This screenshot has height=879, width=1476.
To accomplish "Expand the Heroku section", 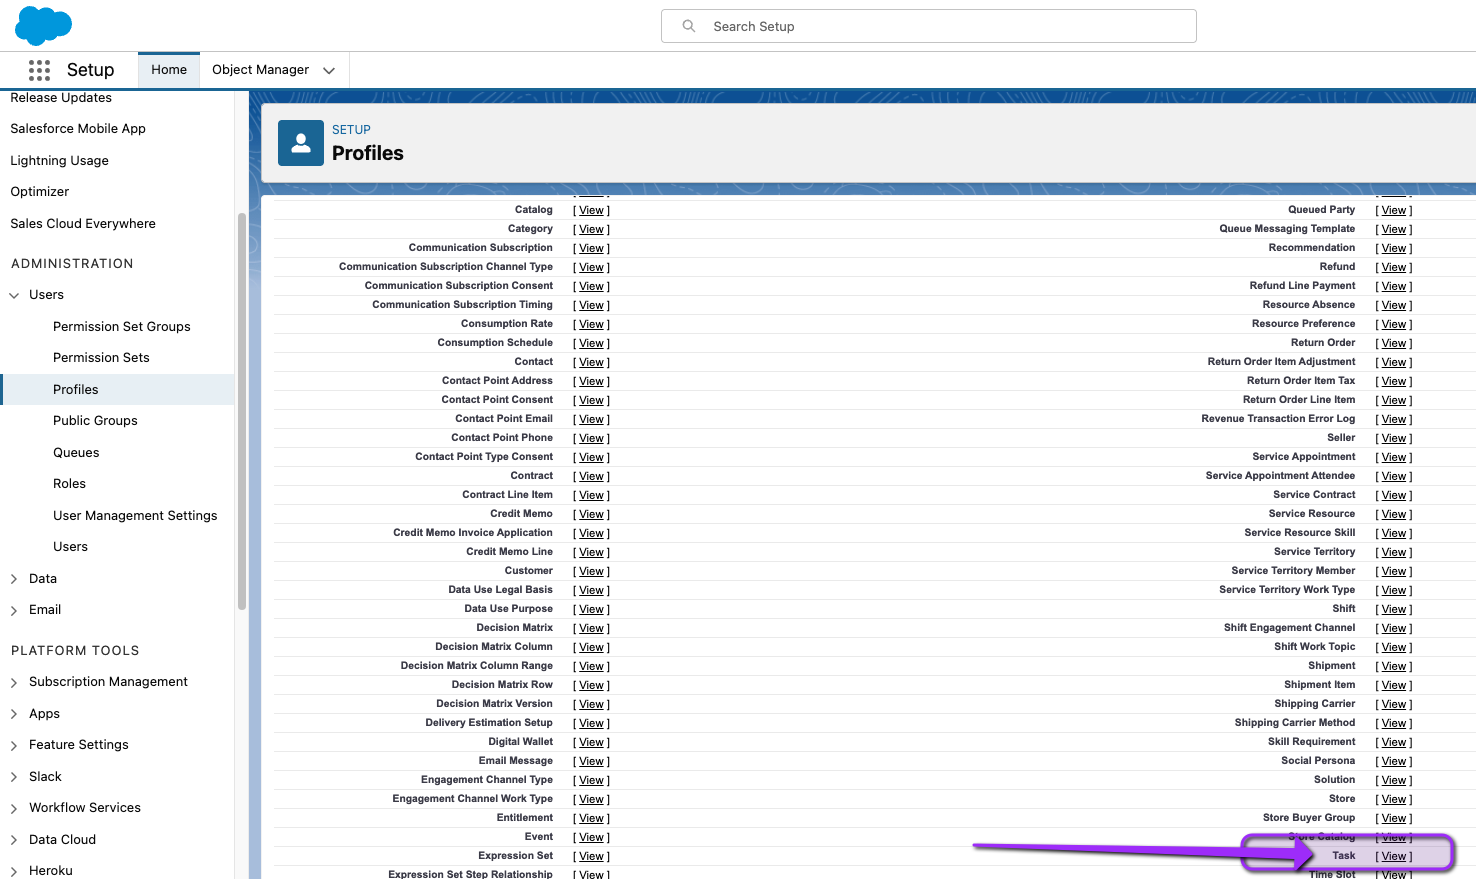I will 14,871.
